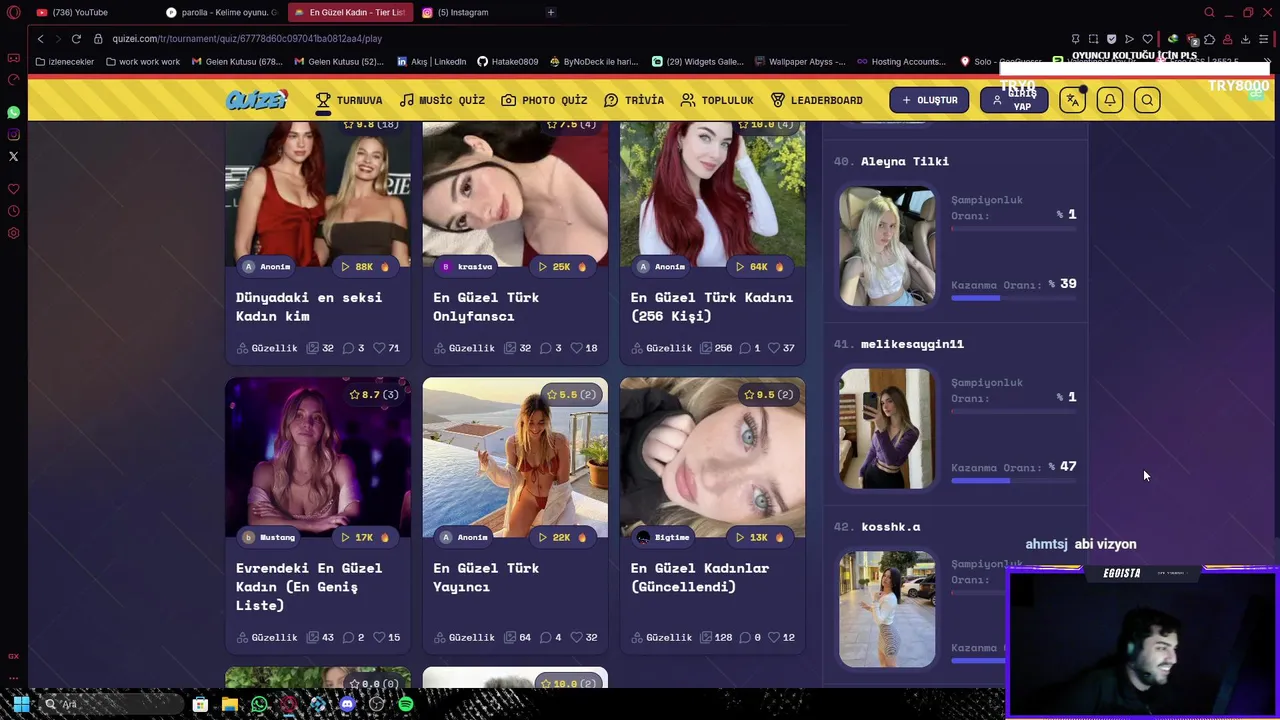Image resolution: width=1280 pixels, height=720 pixels.
Task: Open the sidebar settings gear icon
Action: pyautogui.click(x=13, y=233)
